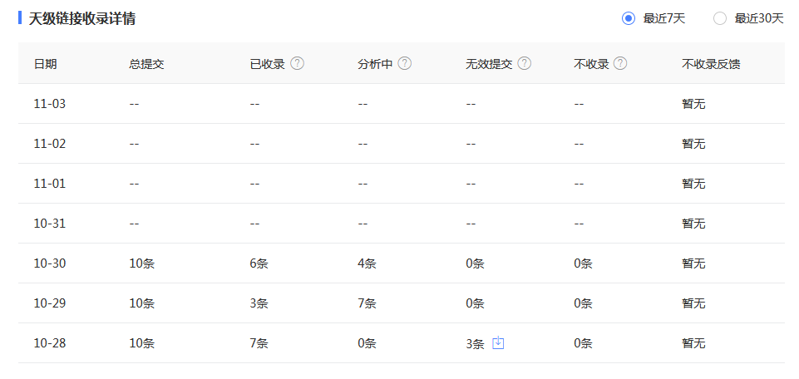The image size is (799, 379).
Task: Click 6条 indexed count for 10-30
Action: (259, 263)
